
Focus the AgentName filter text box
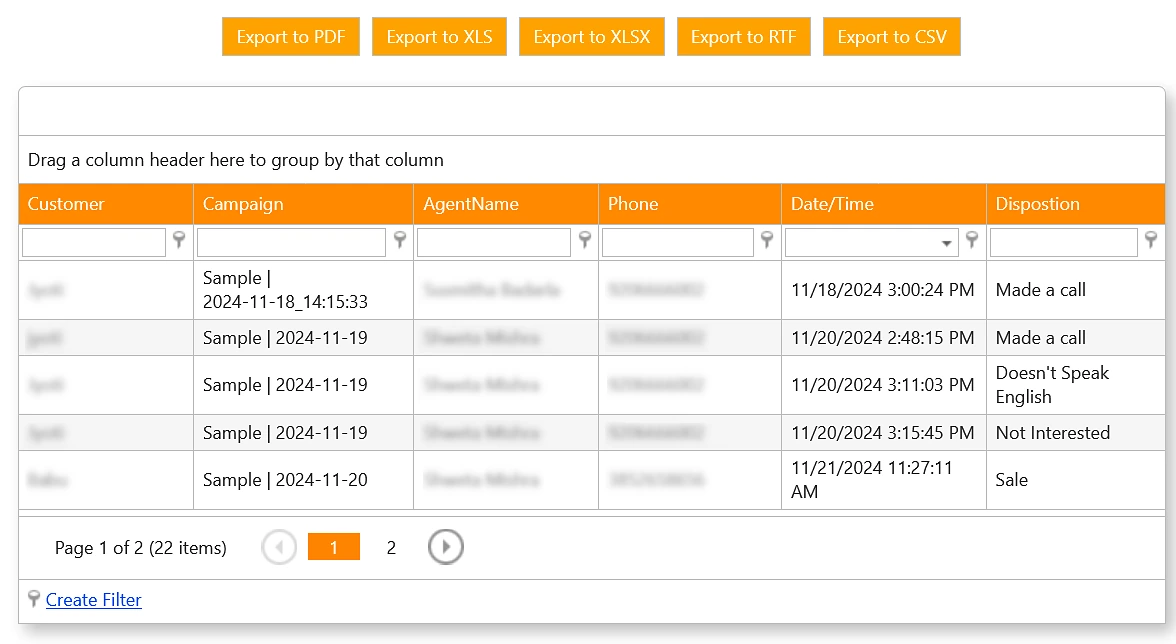tap(494, 243)
